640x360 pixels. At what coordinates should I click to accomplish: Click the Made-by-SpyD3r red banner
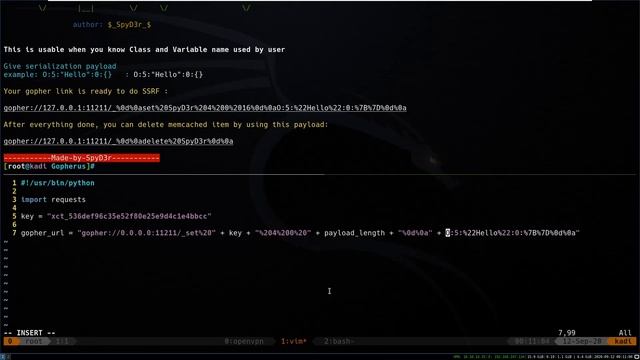(82, 158)
